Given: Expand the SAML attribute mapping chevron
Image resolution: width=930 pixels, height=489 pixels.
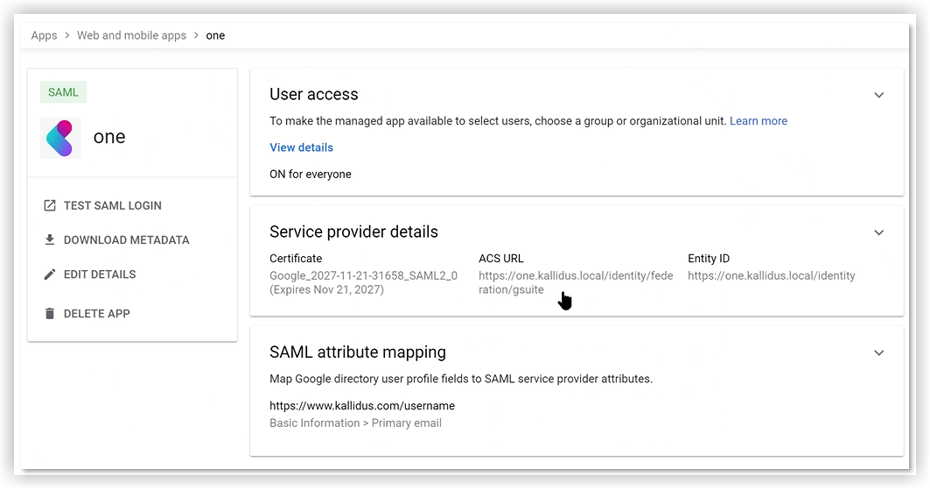Looking at the screenshot, I should pyautogui.click(x=879, y=353).
